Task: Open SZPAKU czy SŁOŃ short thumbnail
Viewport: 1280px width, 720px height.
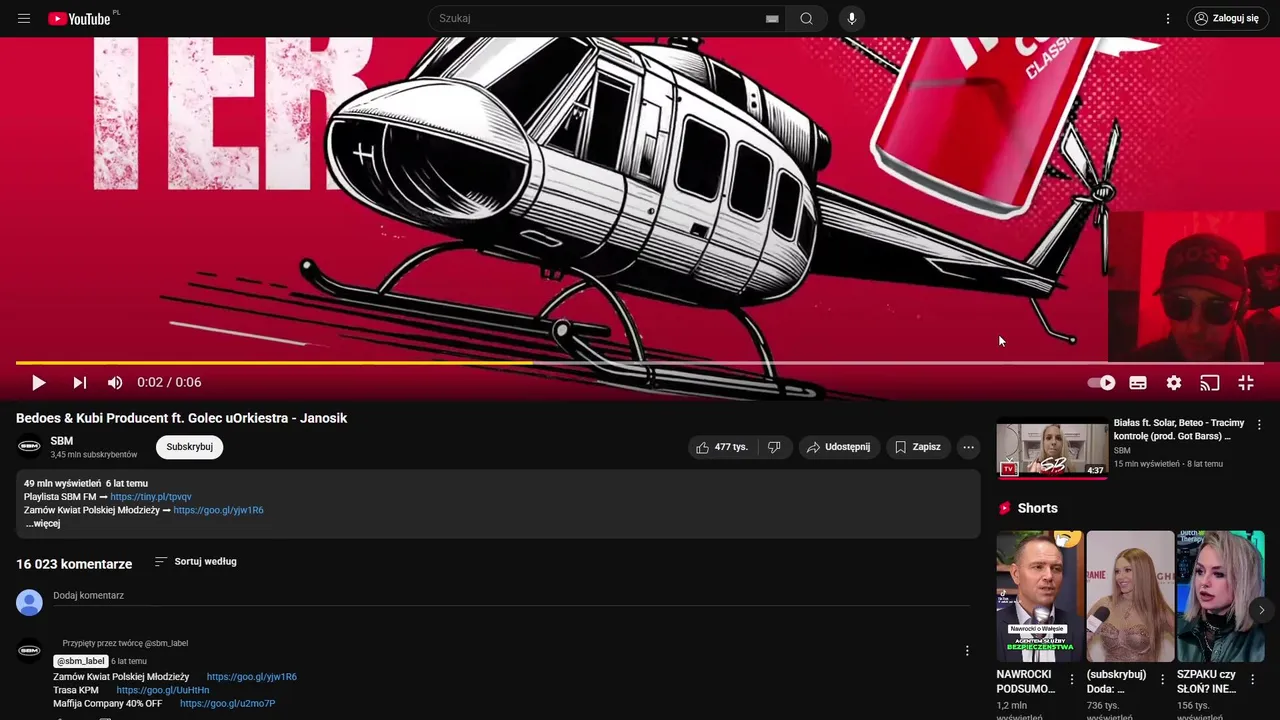Action: [1221, 596]
